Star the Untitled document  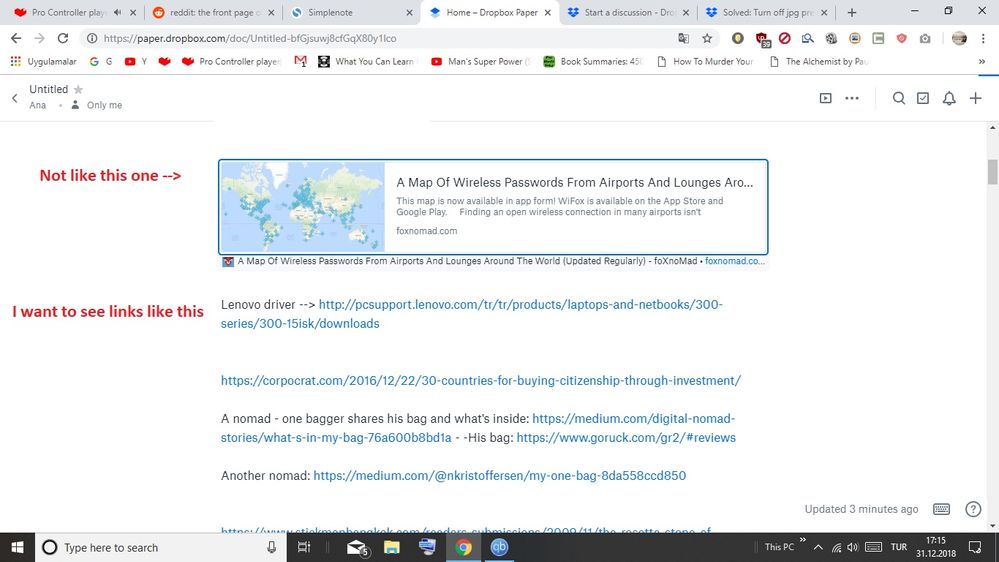click(x=78, y=89)
